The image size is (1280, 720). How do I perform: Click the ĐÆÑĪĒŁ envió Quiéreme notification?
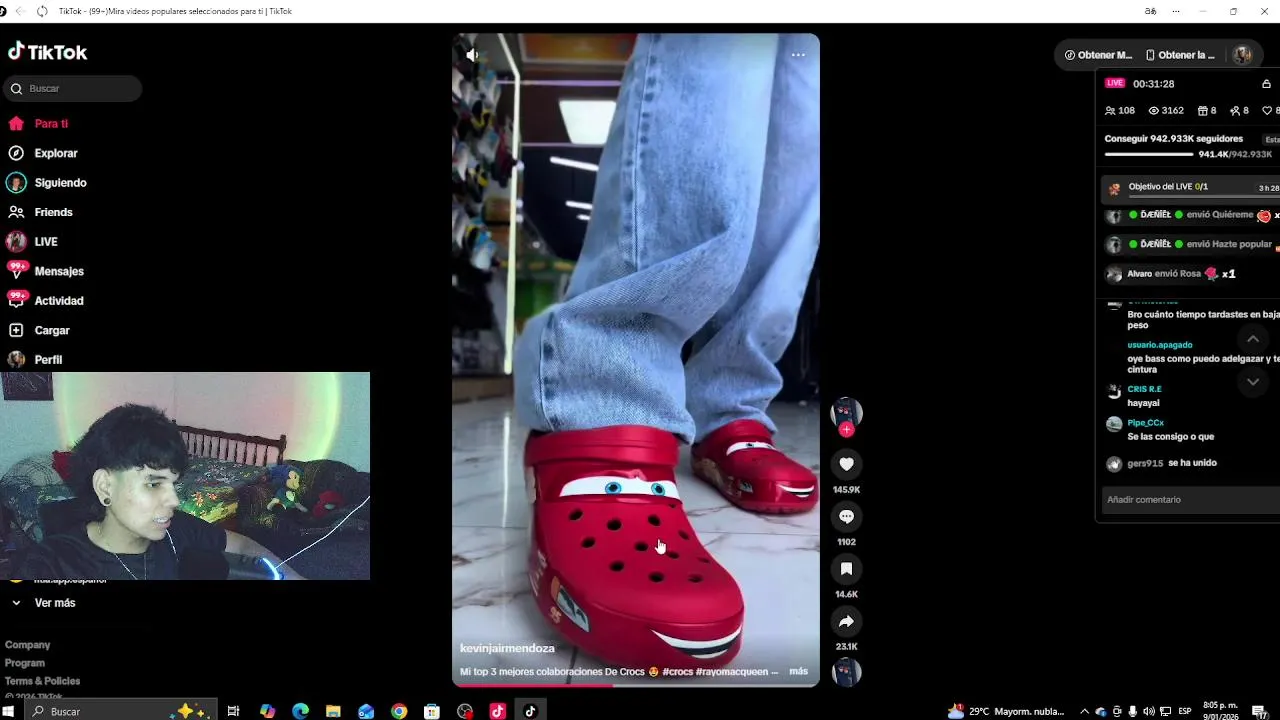click(1192, 215)
